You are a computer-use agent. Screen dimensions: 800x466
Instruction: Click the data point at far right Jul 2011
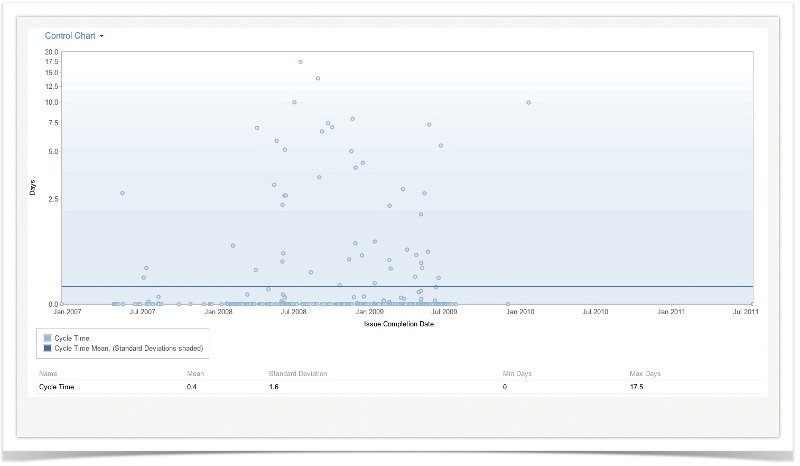click(x=752, y=303)
